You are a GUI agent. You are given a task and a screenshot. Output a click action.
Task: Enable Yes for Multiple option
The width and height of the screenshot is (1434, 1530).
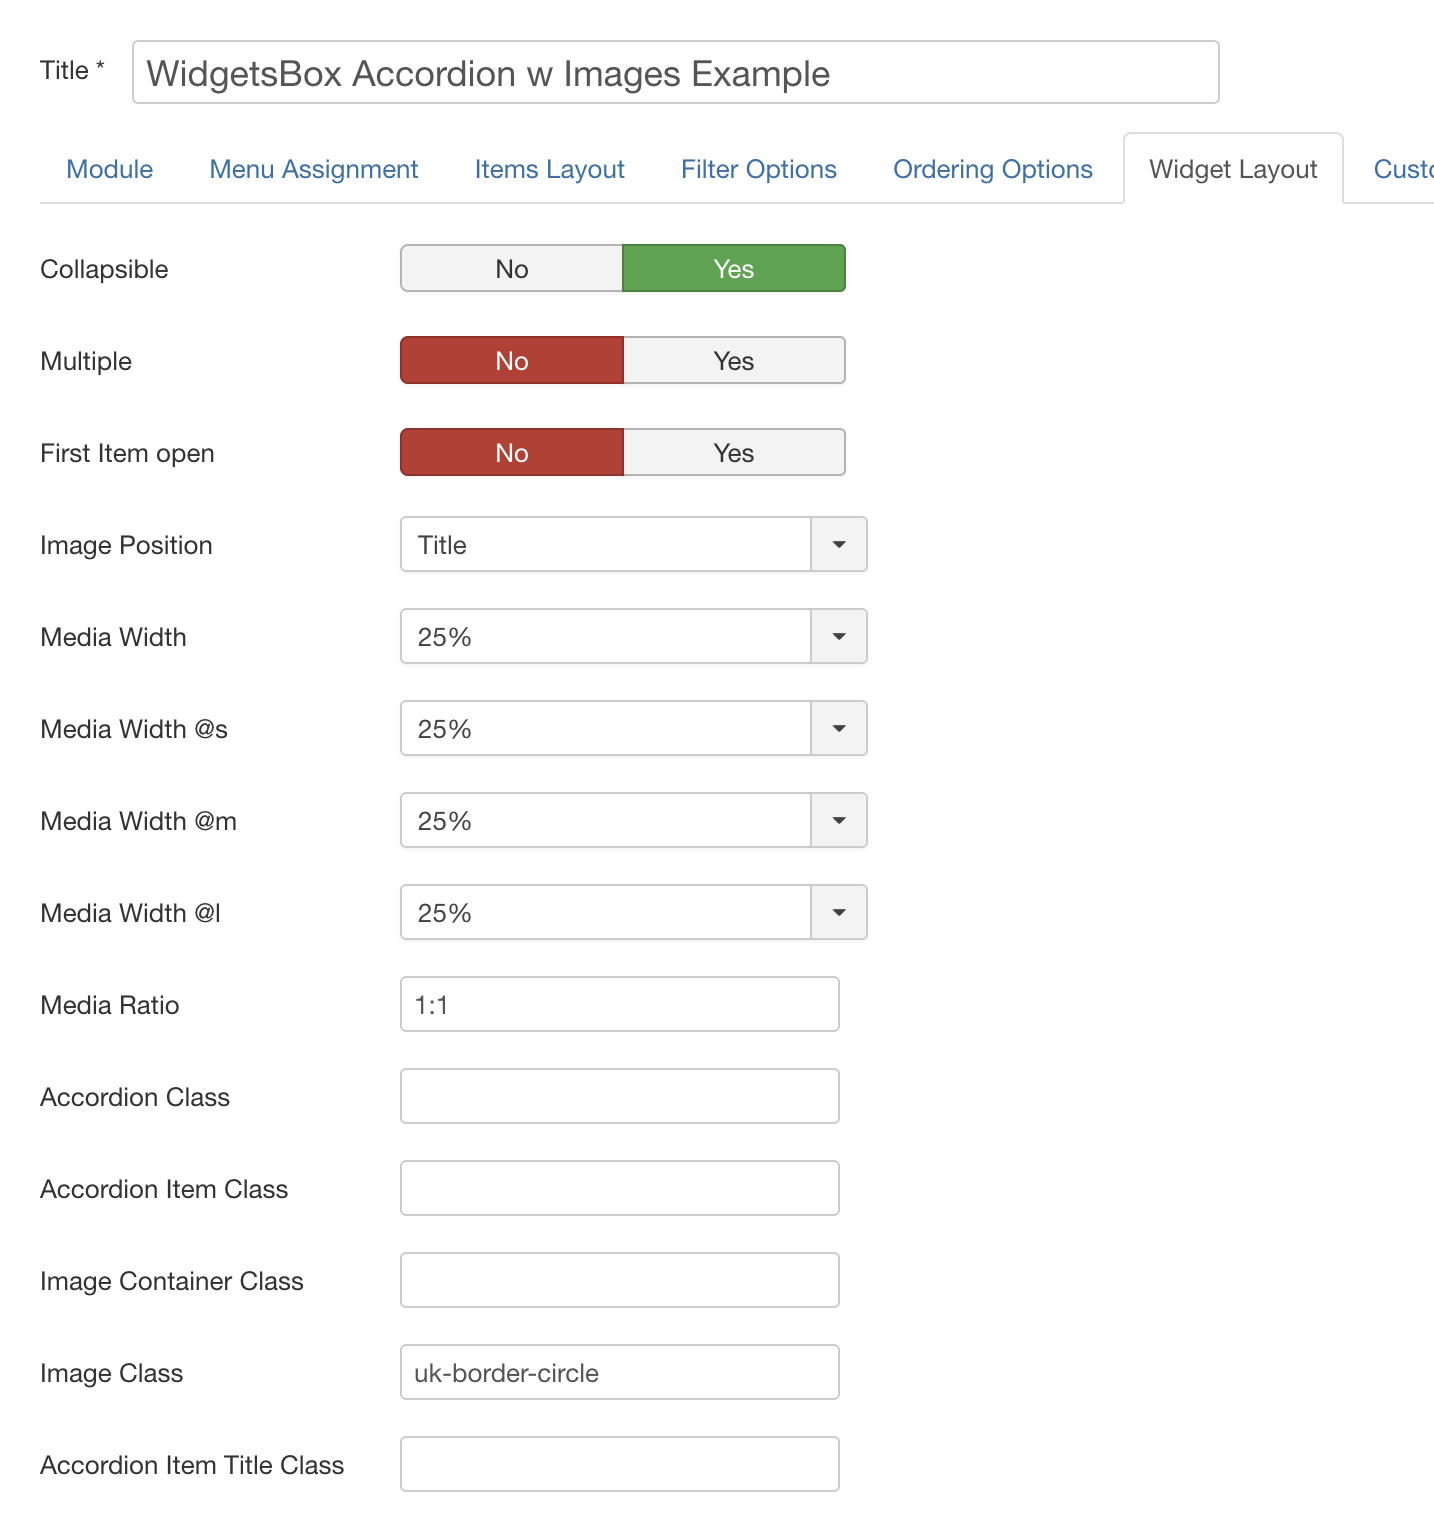(734, 360)
